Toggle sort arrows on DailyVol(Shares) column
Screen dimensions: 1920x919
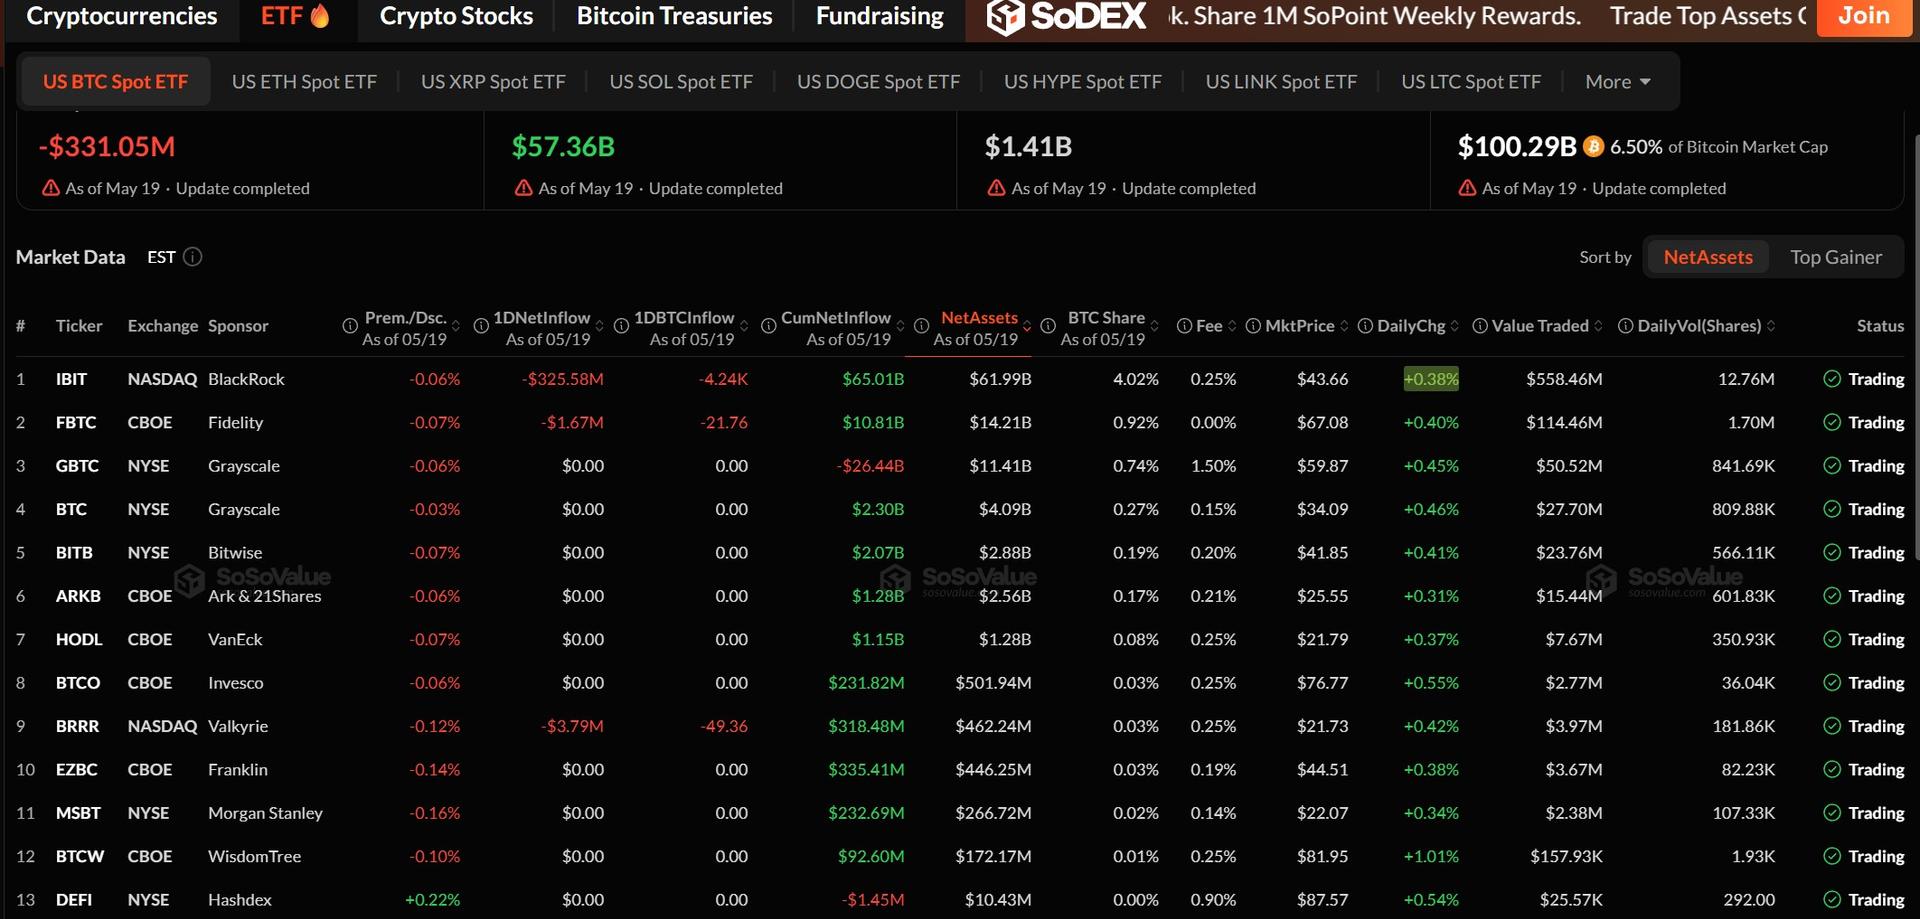coord(1771,326)
